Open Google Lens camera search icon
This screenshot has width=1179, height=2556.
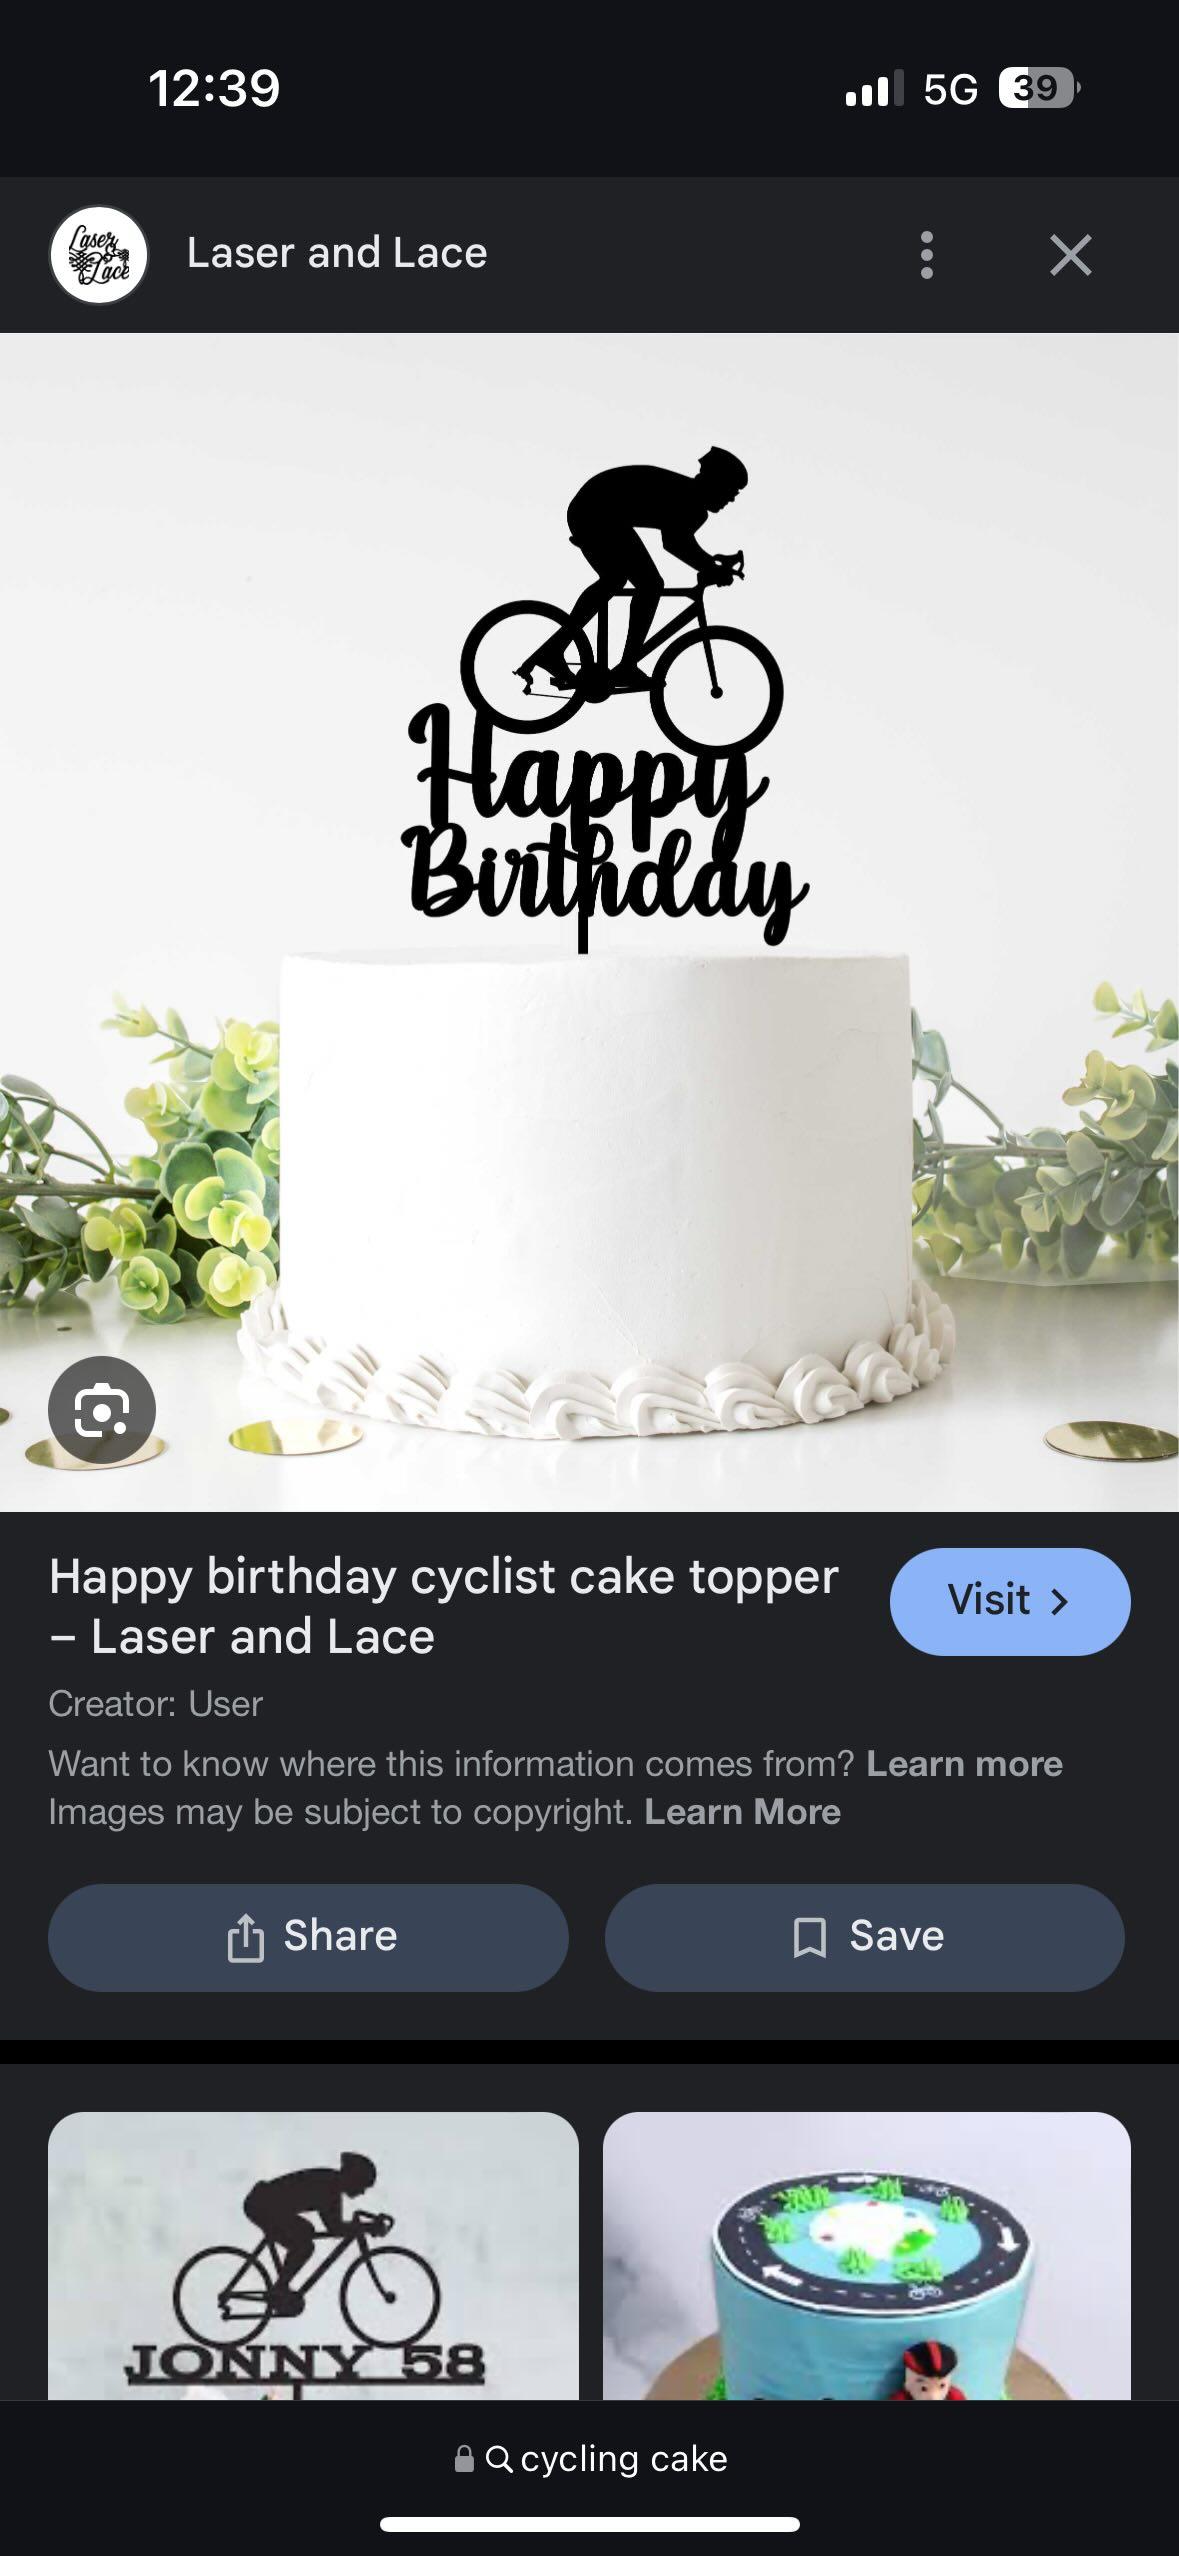coord(102,1409)
